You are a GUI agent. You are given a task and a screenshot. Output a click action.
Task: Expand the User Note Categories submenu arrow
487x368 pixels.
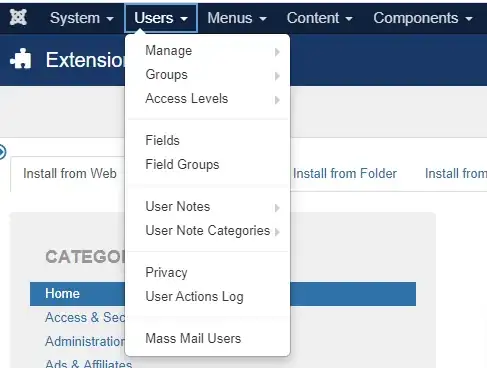coord(277,232)
